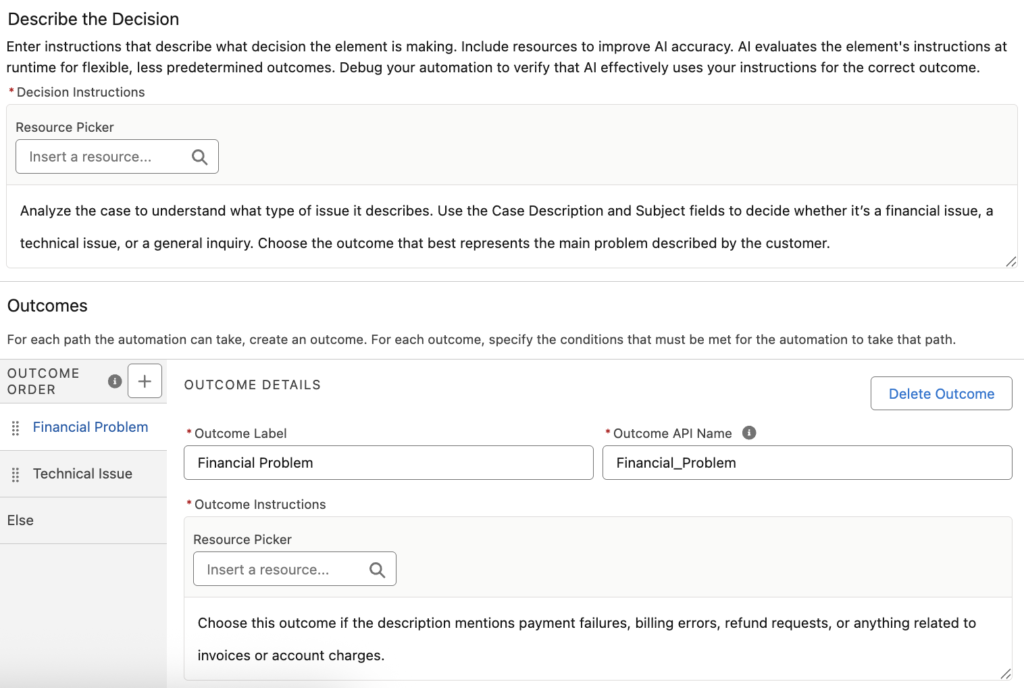Click the Decision Instructions textarea resize handle
Screen dimensions: 1024x688
[x=1011, y=261]
